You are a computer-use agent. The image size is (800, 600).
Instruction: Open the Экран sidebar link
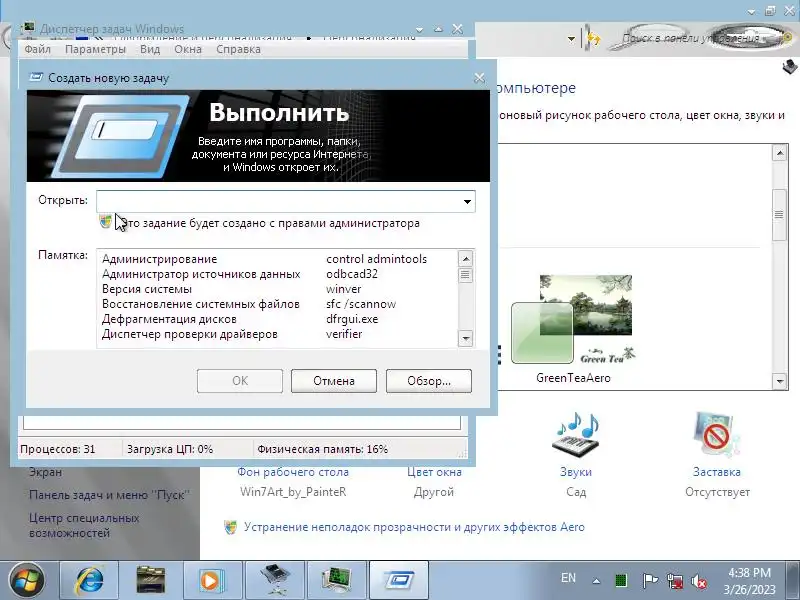pos(45,472)
